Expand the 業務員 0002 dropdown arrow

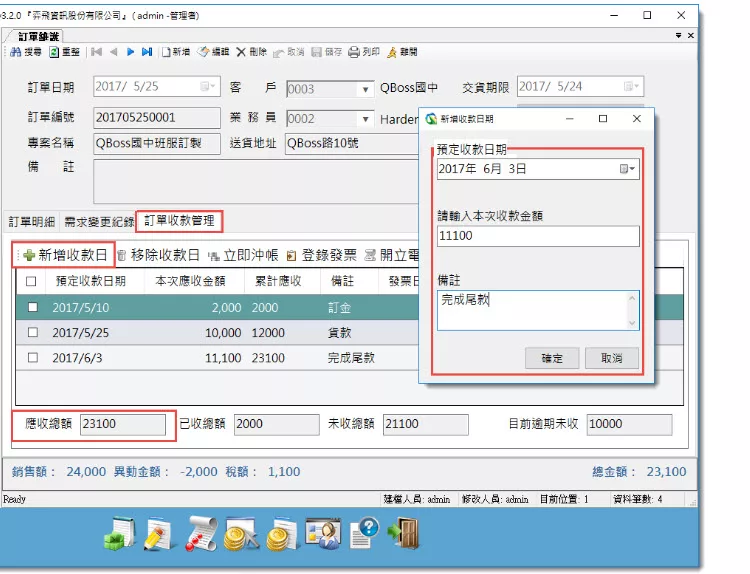click(366, 119)
